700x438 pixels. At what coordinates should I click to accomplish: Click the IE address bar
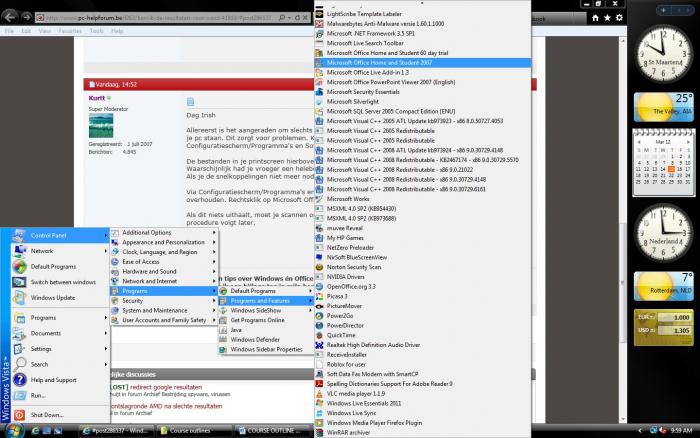point(158,18)
